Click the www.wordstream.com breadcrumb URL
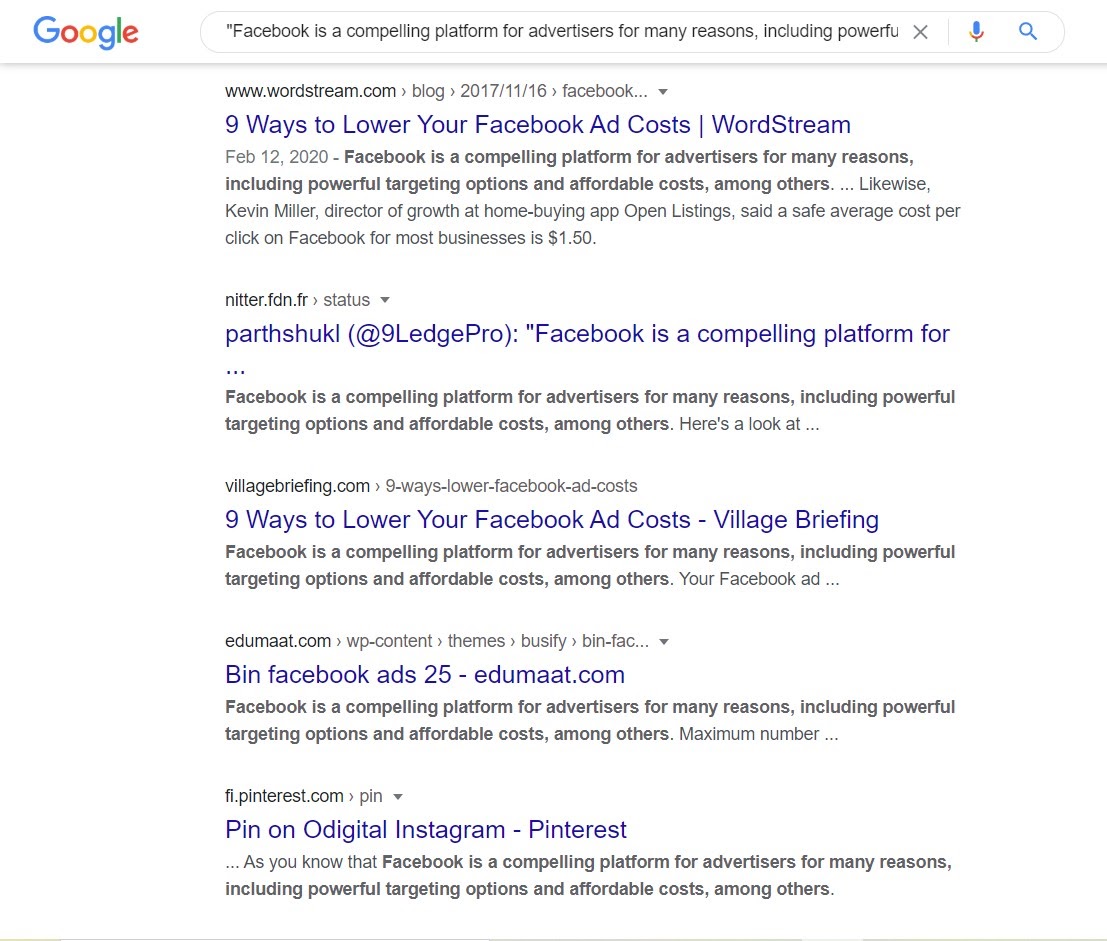 tap(310, 91)
